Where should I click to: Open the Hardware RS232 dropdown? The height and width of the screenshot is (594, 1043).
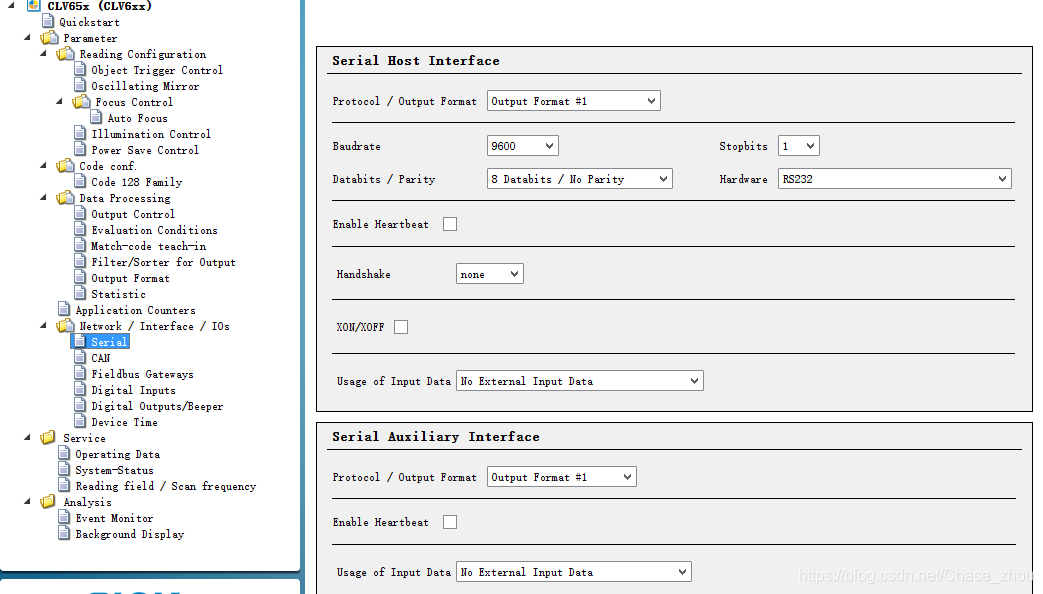pos(895,179)
